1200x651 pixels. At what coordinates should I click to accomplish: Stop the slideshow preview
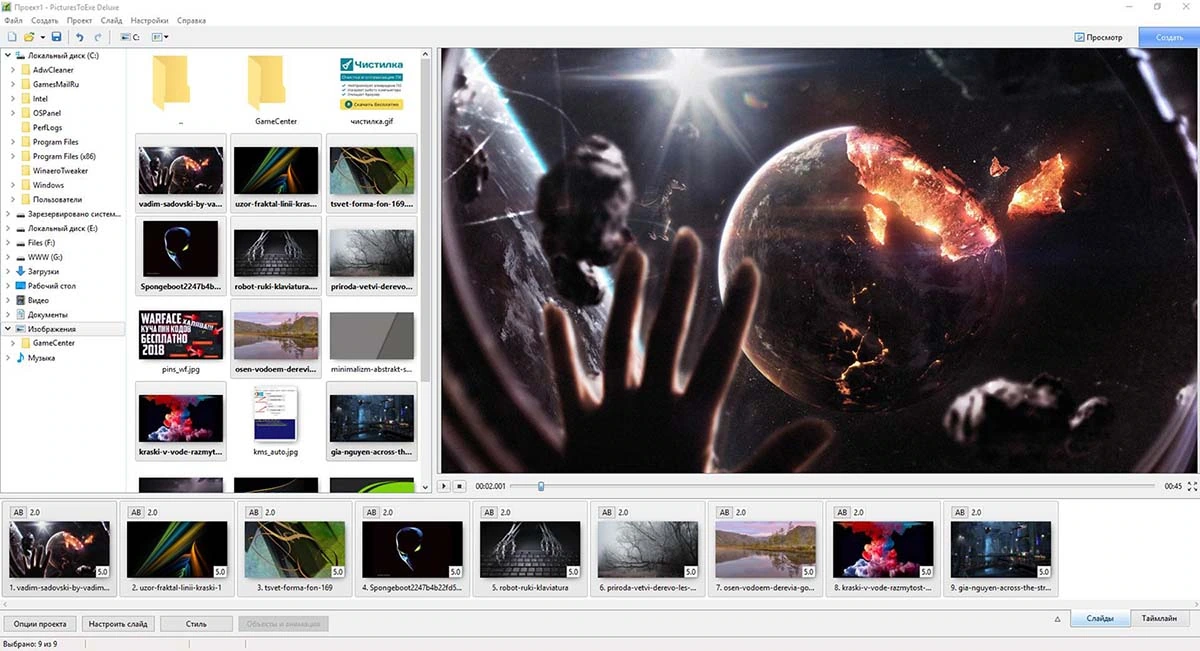coord(460,486)
